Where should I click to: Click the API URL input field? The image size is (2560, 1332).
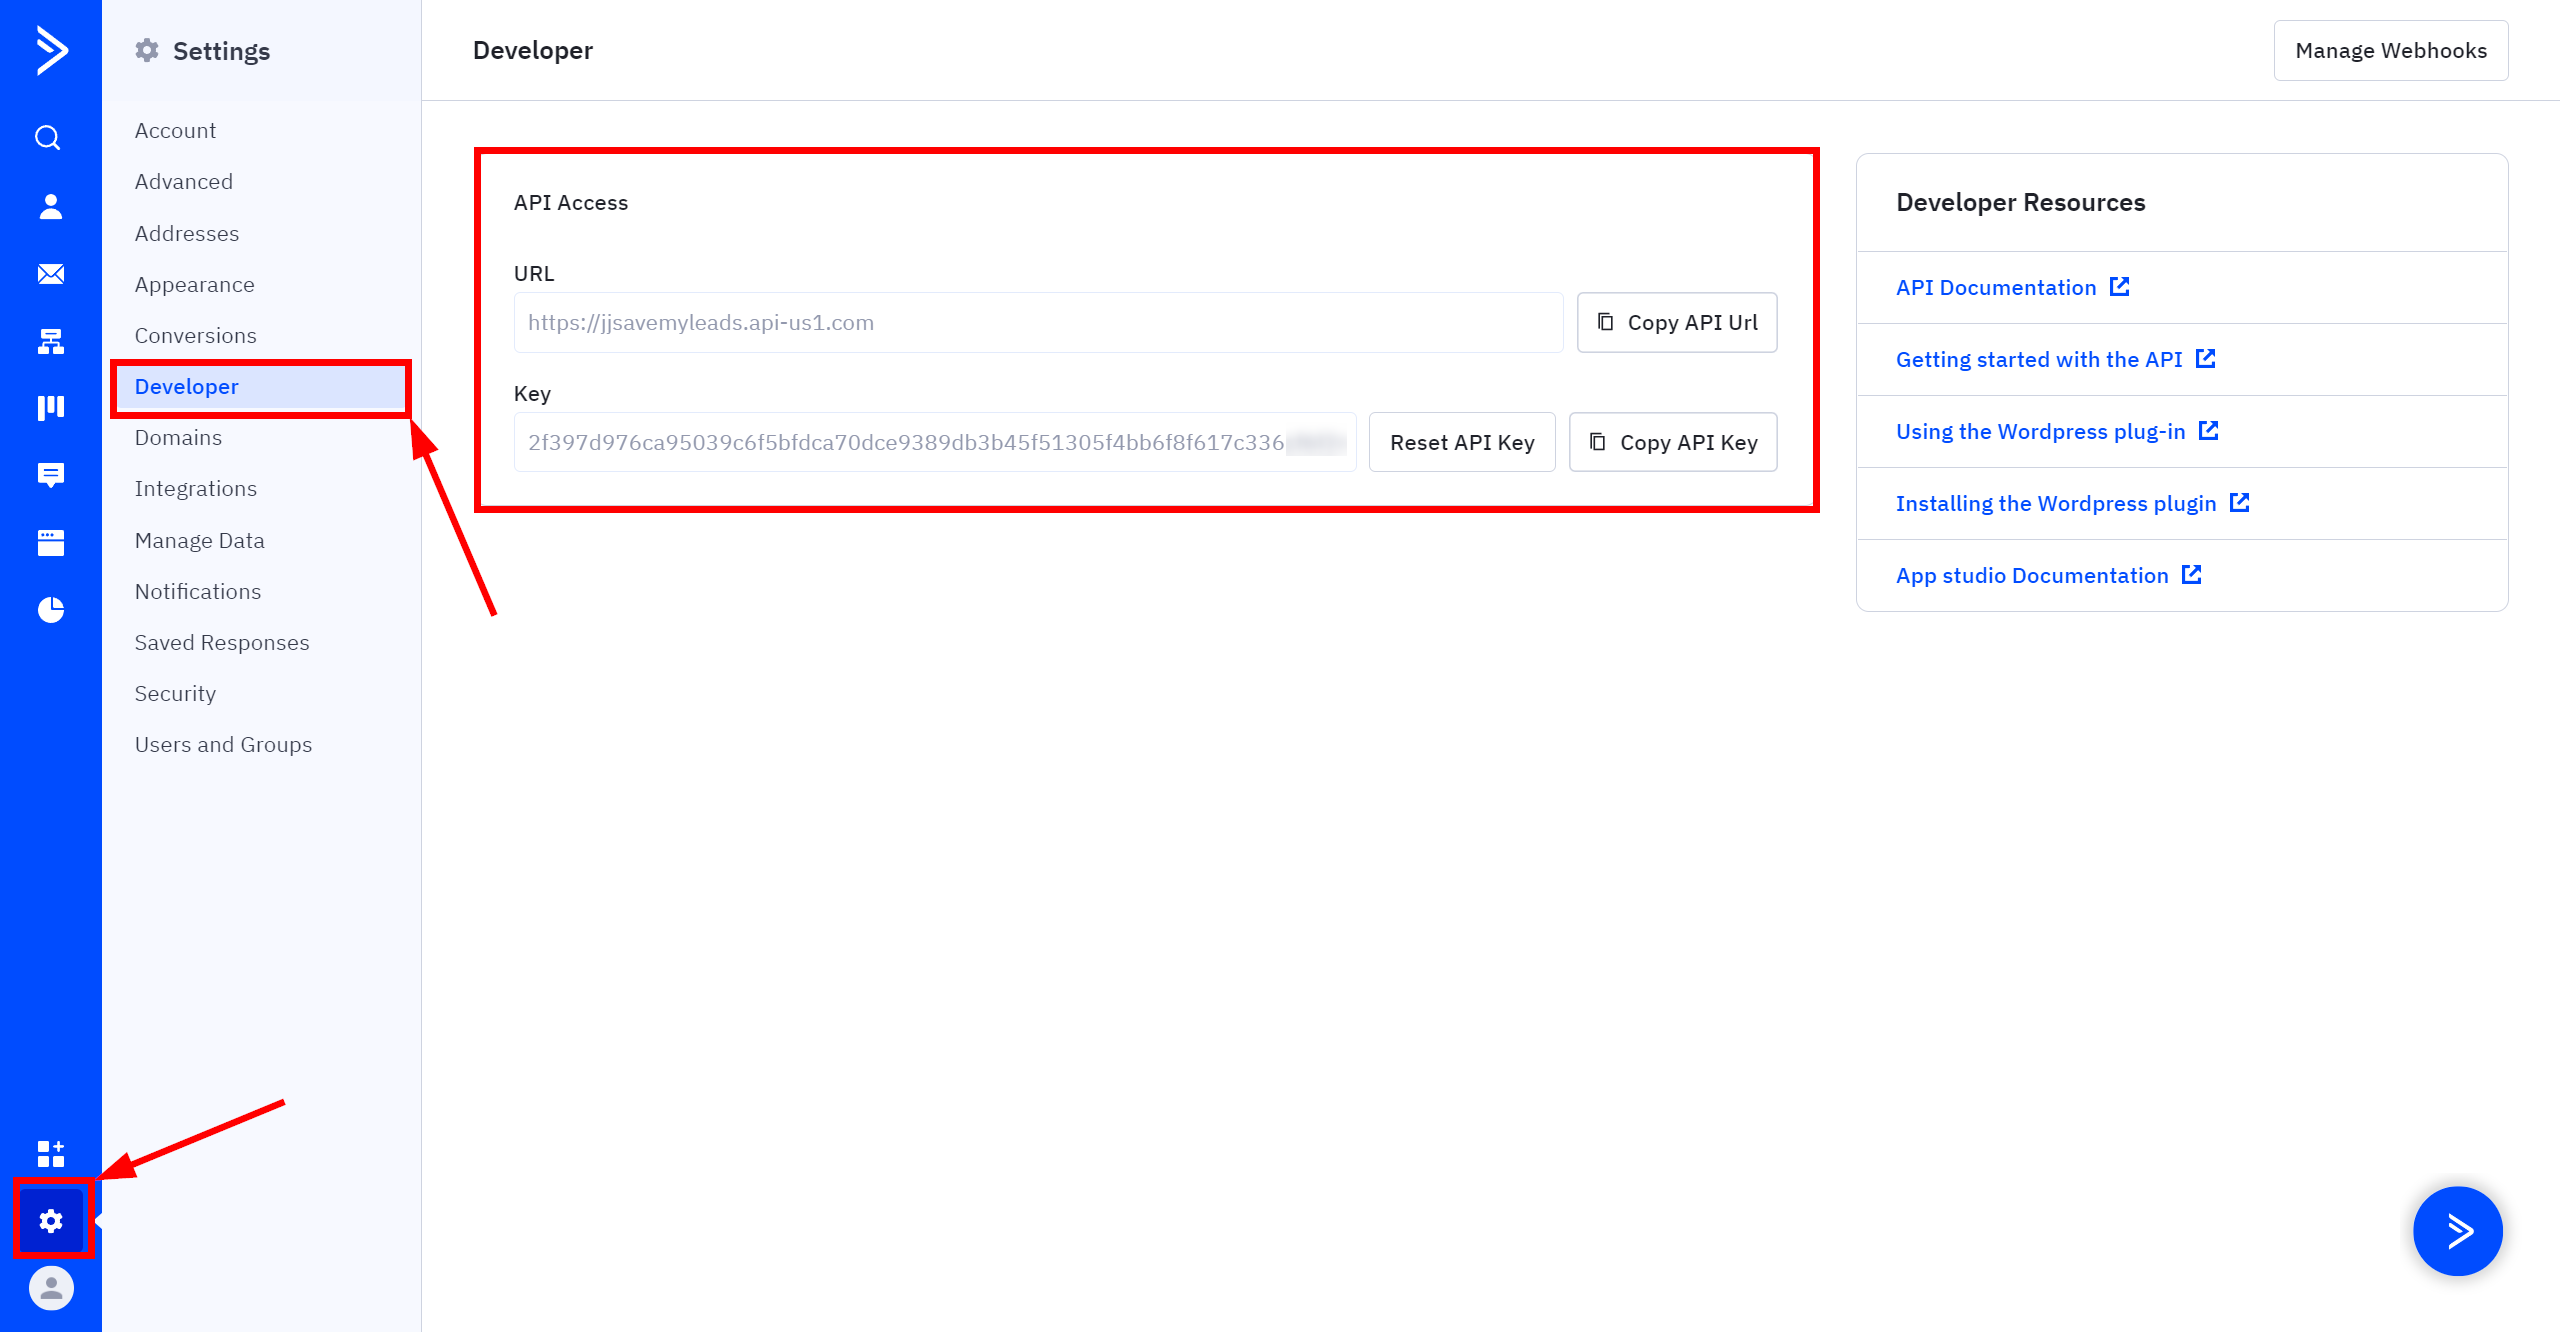[x=1038, y=322]
